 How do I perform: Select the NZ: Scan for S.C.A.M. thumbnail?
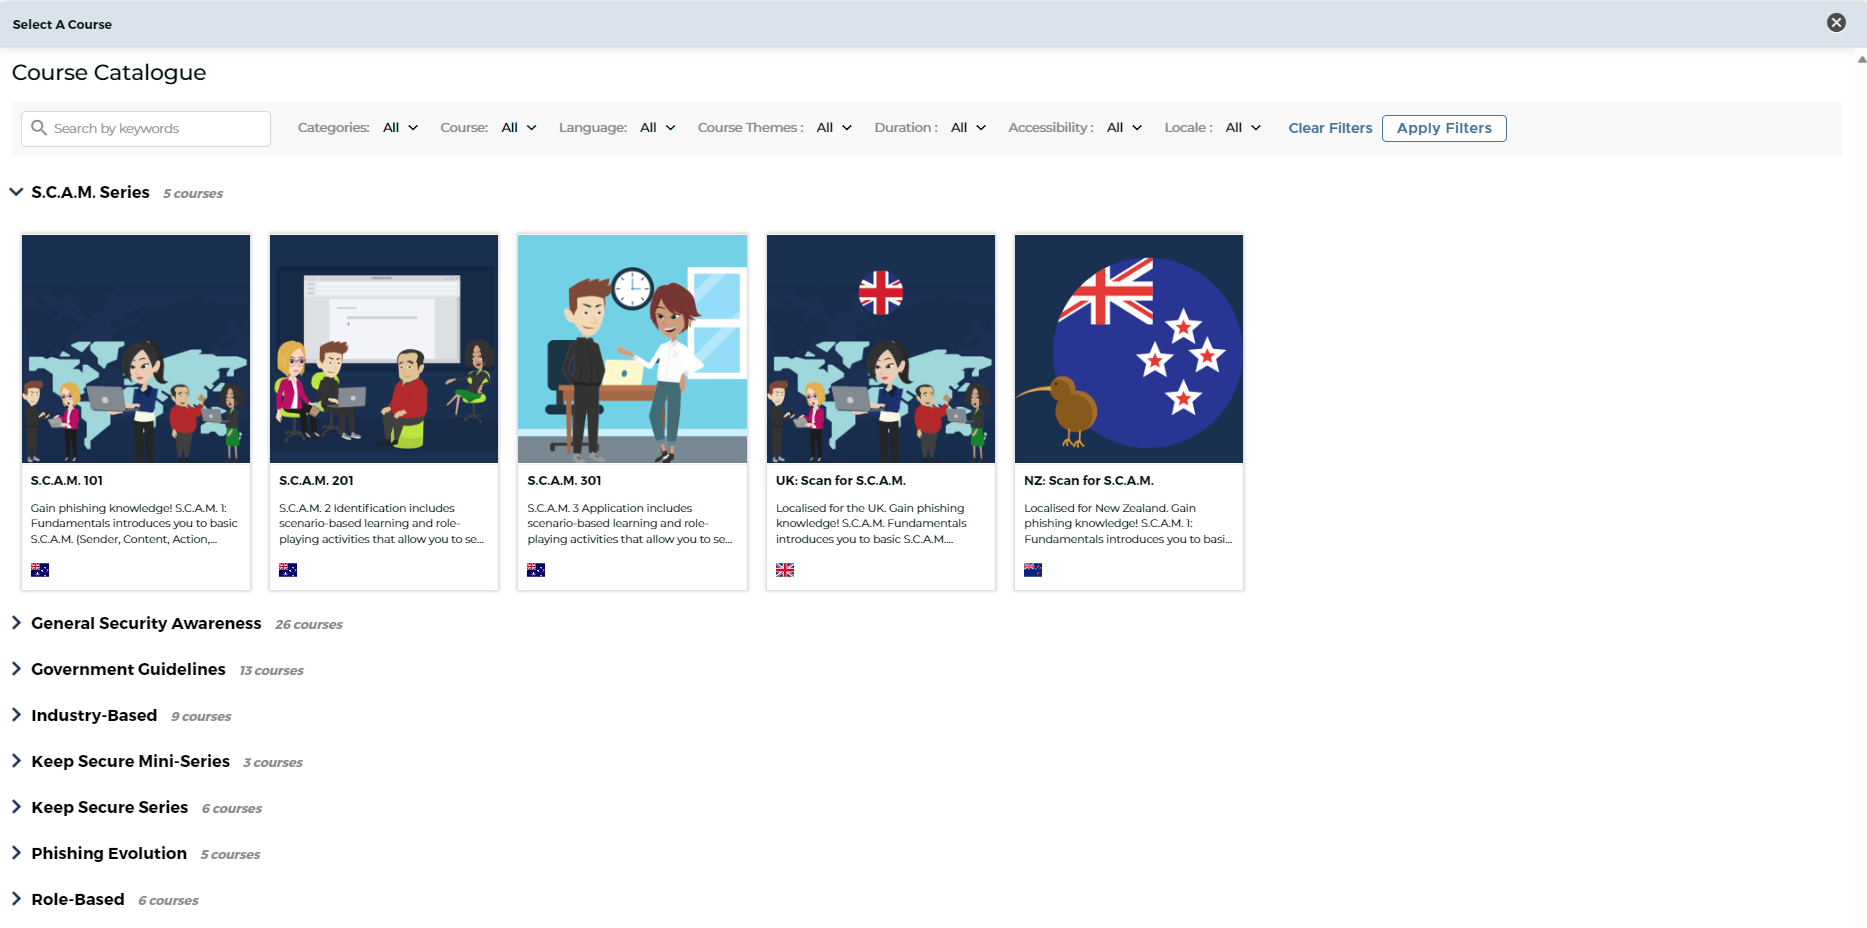pos(1129,349)
